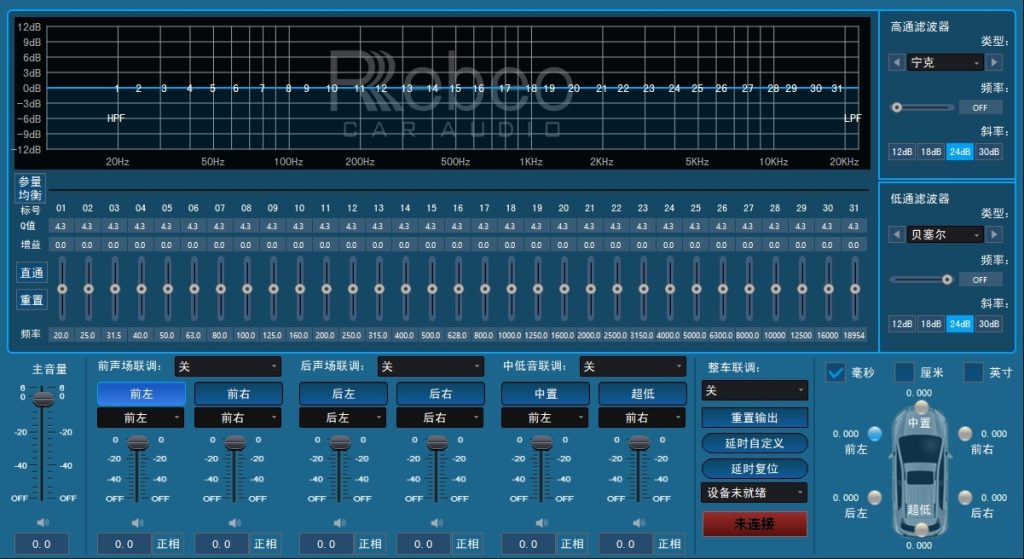Click the 主音量 master volume fader
Image resolution: width=1024 pixels, height=559 pixels.
pos(43,398)
